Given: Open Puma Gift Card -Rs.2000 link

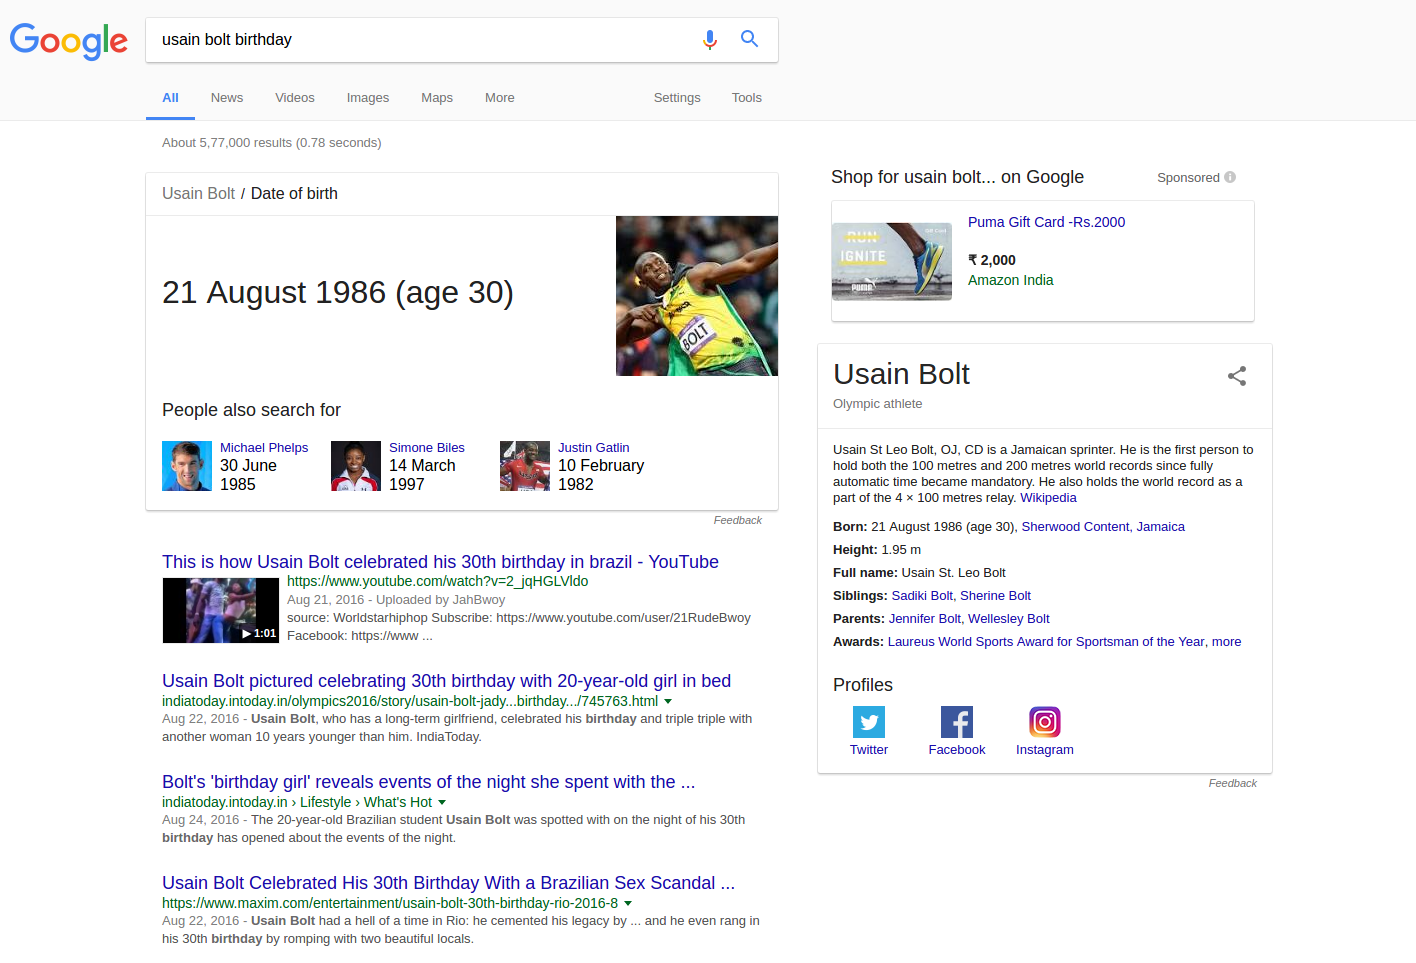Looking at the screenshot, I should pyautogui.click(x=1046, y=222).
